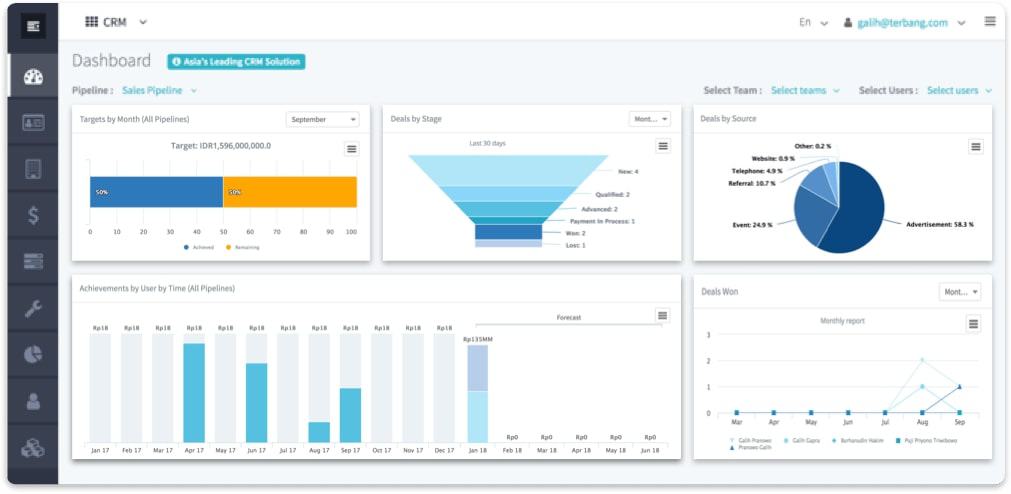Click Forecast label in achievements chart
Viewport: 1011px width, 494px height.
click(x=569, y=317)
